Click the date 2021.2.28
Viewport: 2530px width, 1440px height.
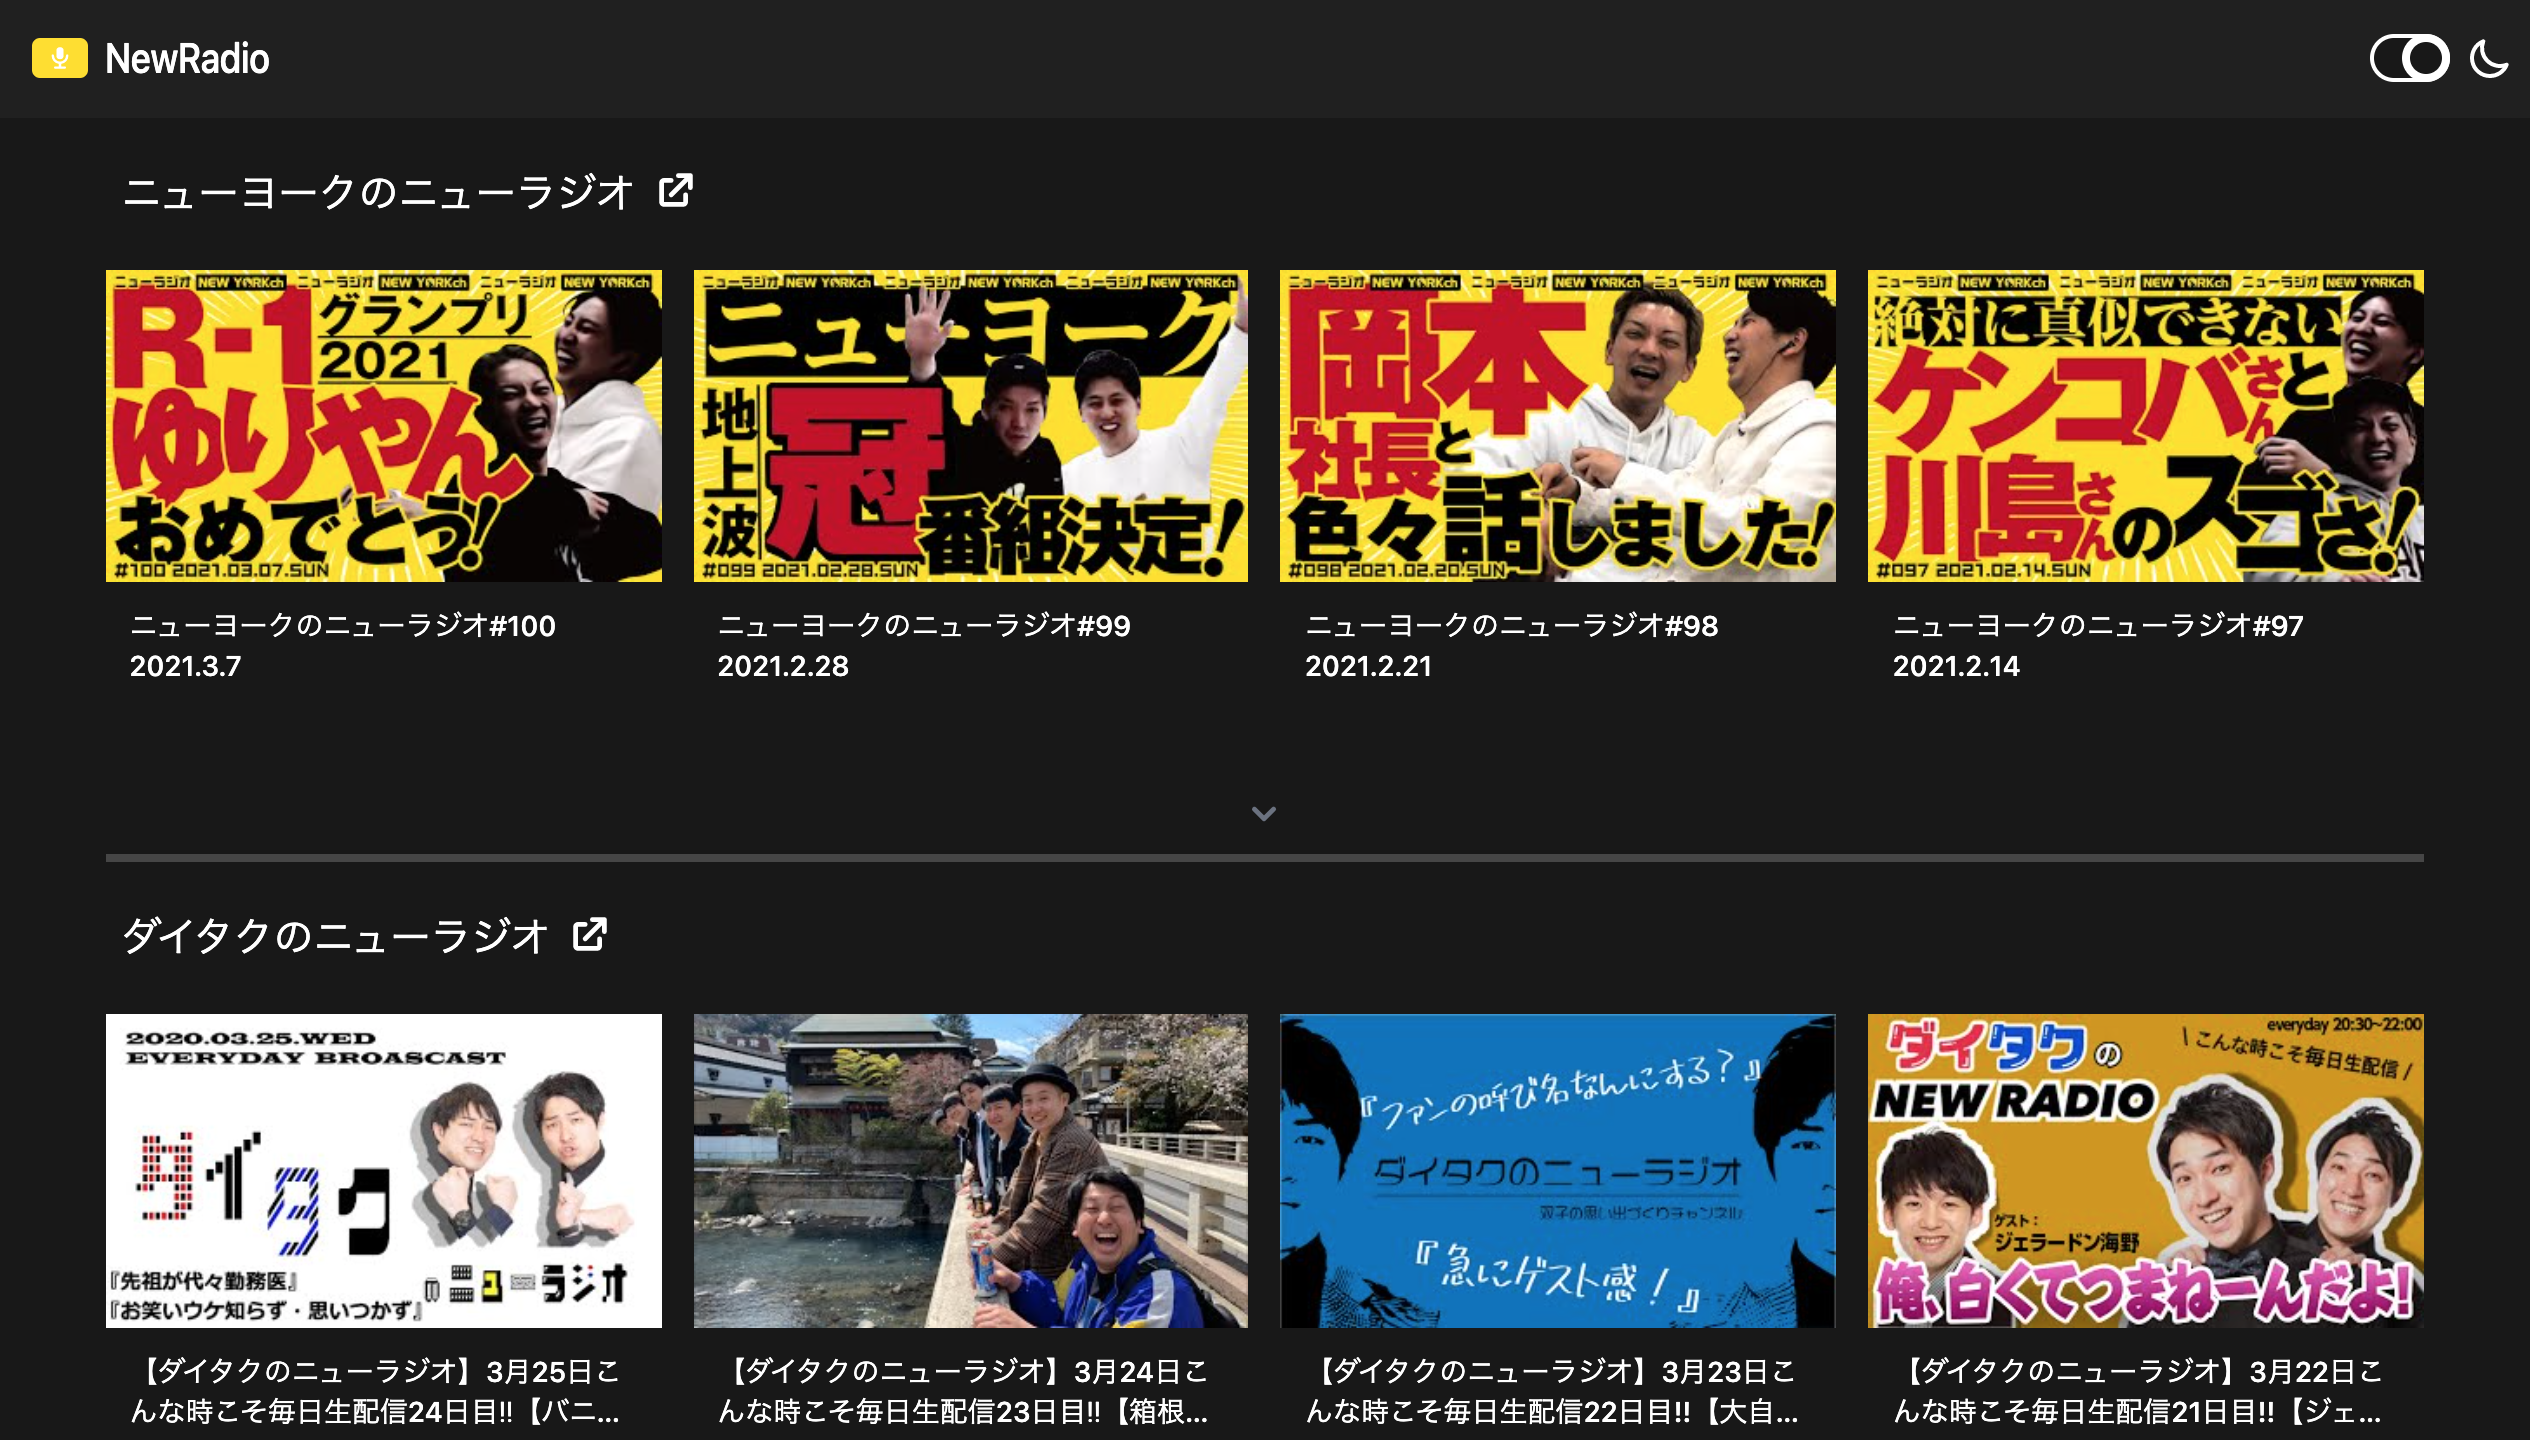click(783, 666)
